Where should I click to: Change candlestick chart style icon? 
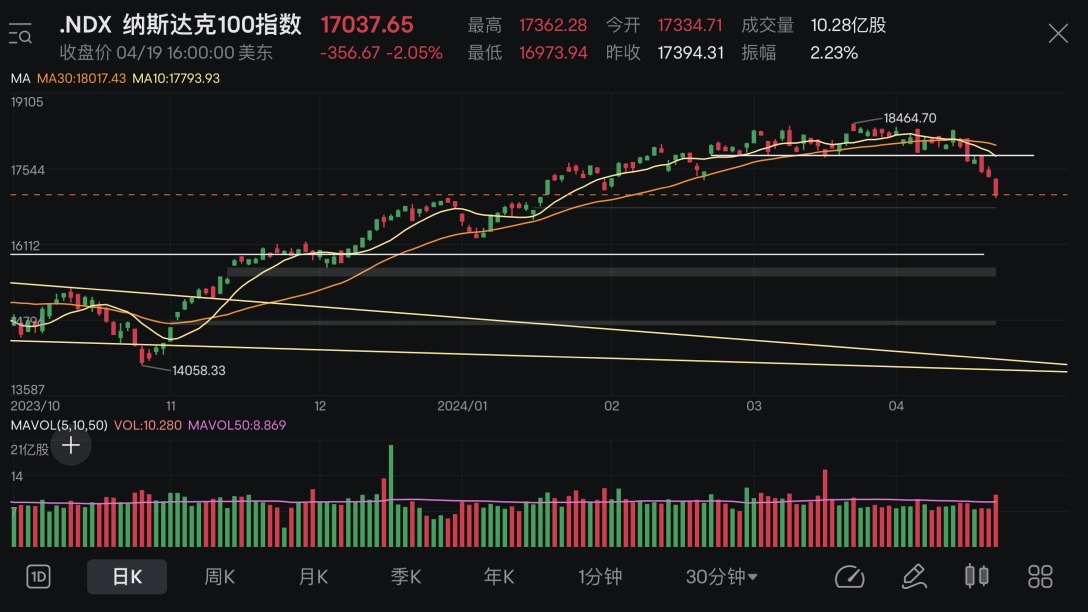[977, 576]
